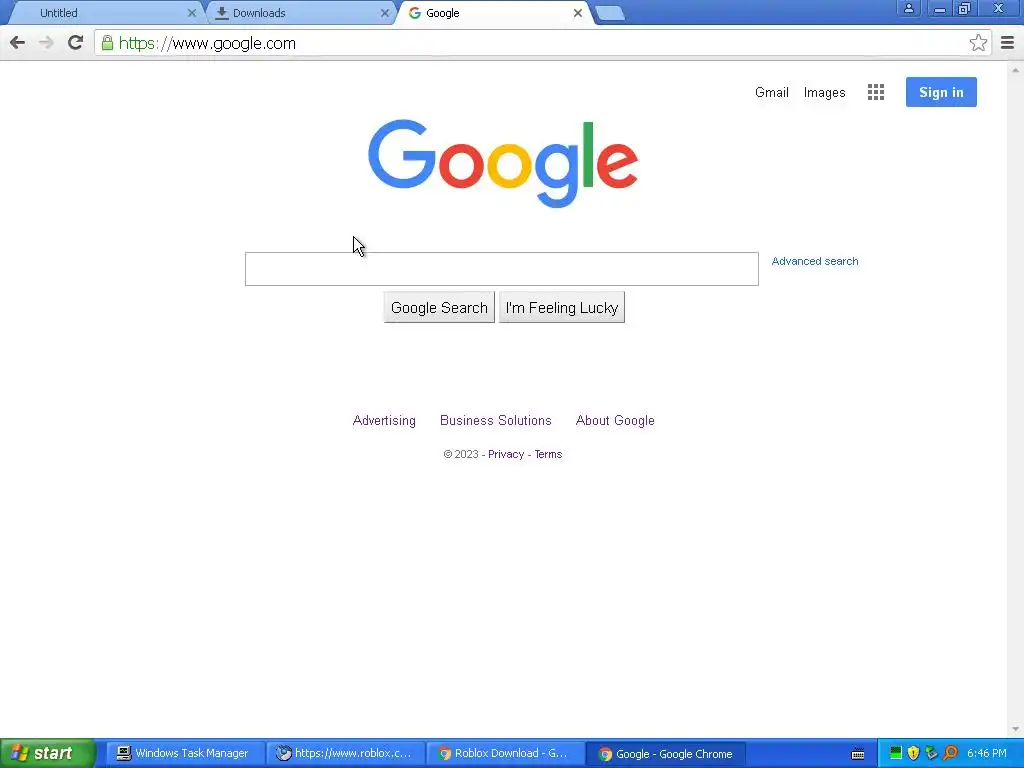
Task: Click the green padlock security icon
Action: point(107,43)
